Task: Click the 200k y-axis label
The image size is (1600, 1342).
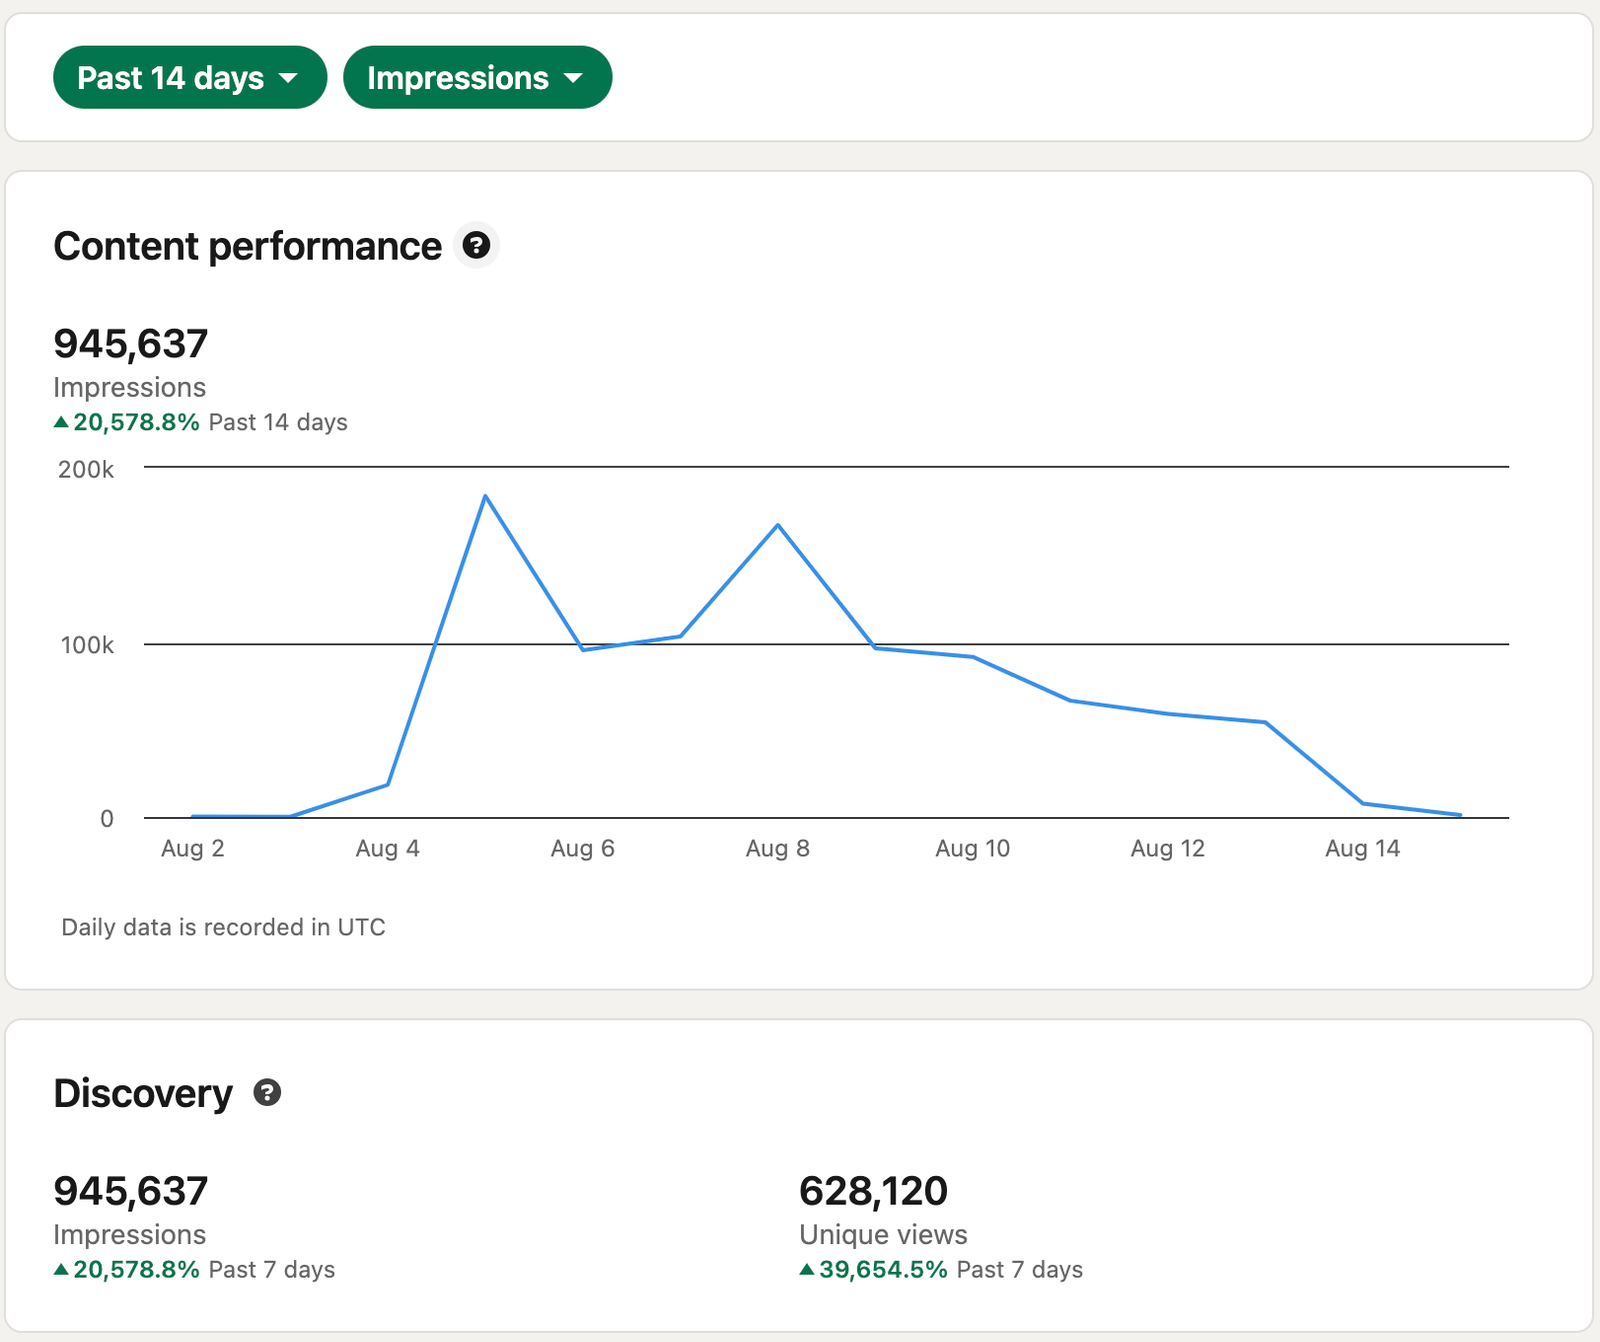Action: tap(86, 469)
